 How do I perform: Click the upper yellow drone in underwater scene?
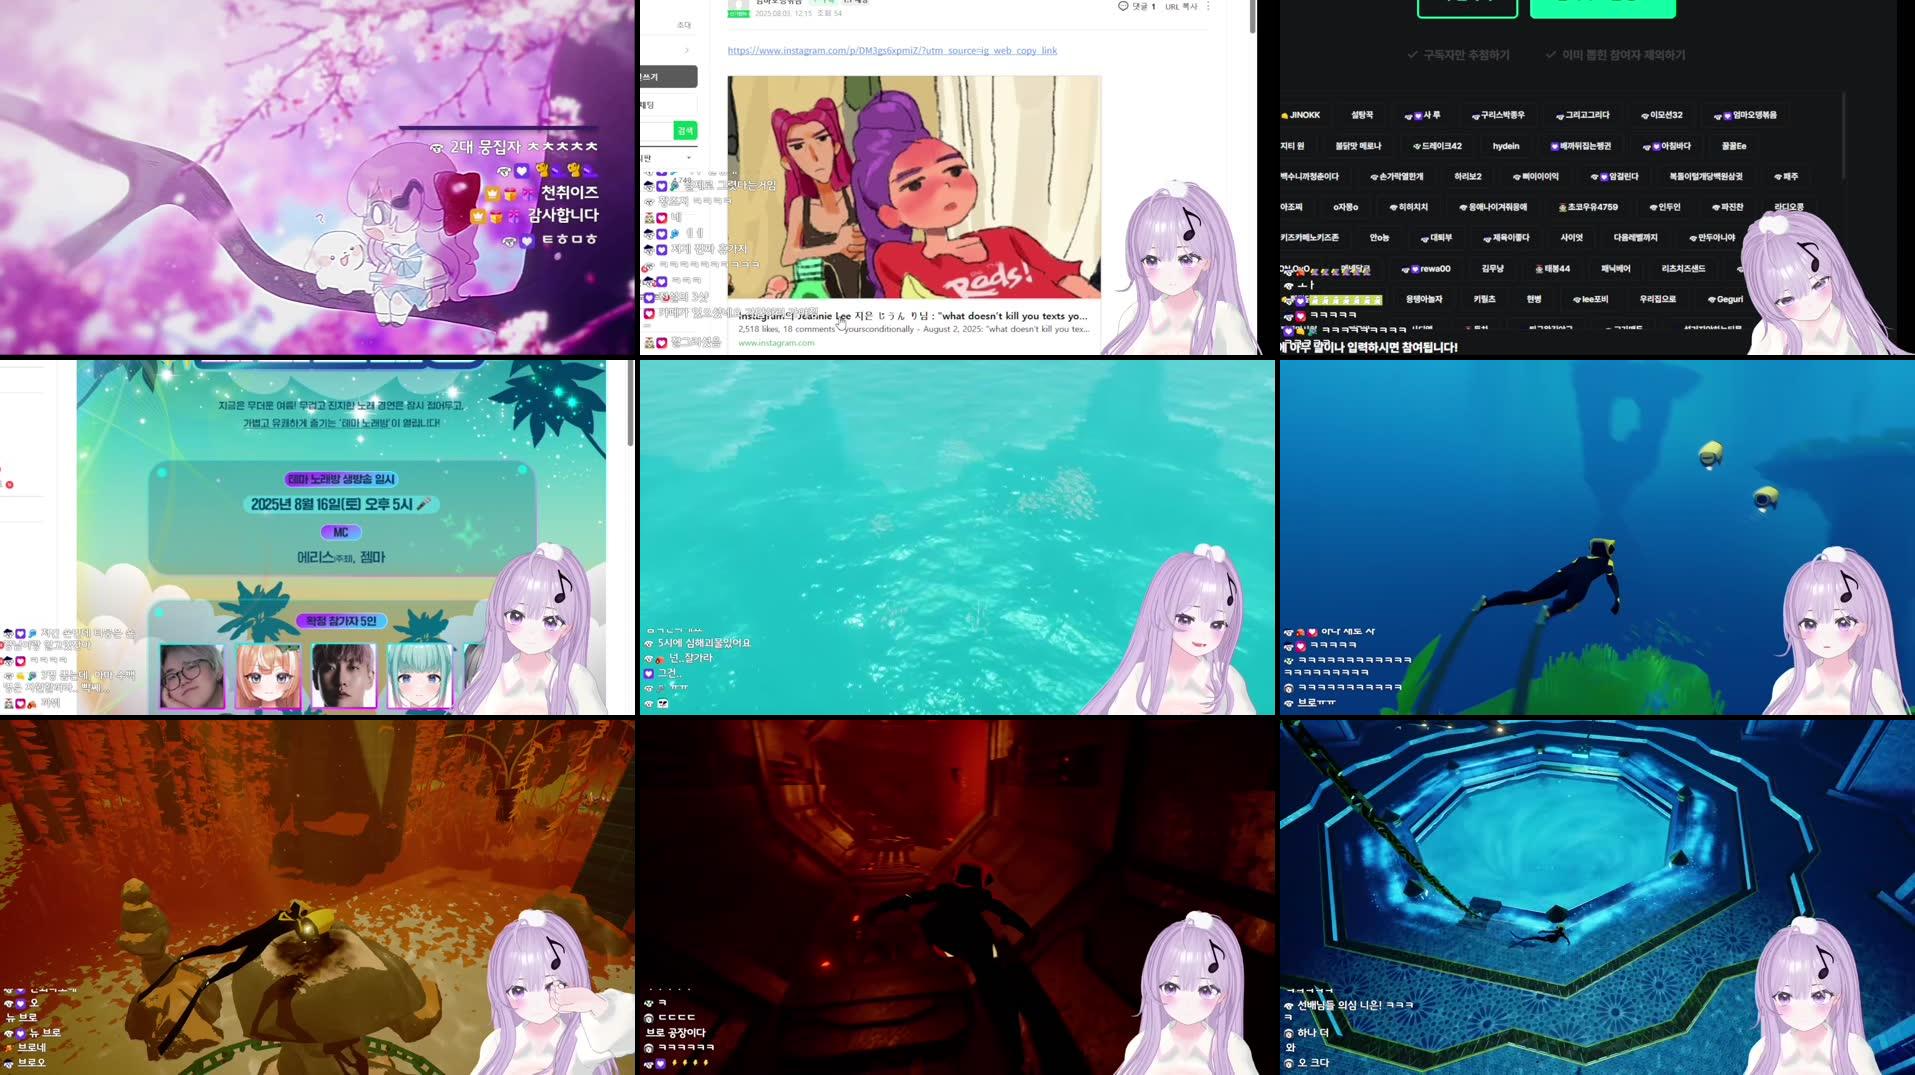pos(1710,454)
